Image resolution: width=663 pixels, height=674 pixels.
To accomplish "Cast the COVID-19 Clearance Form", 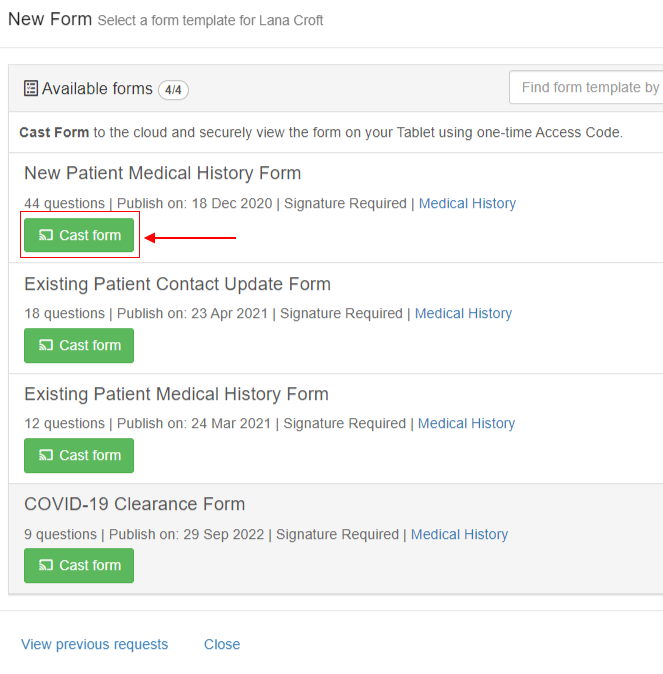I will [x=79, y=565].
